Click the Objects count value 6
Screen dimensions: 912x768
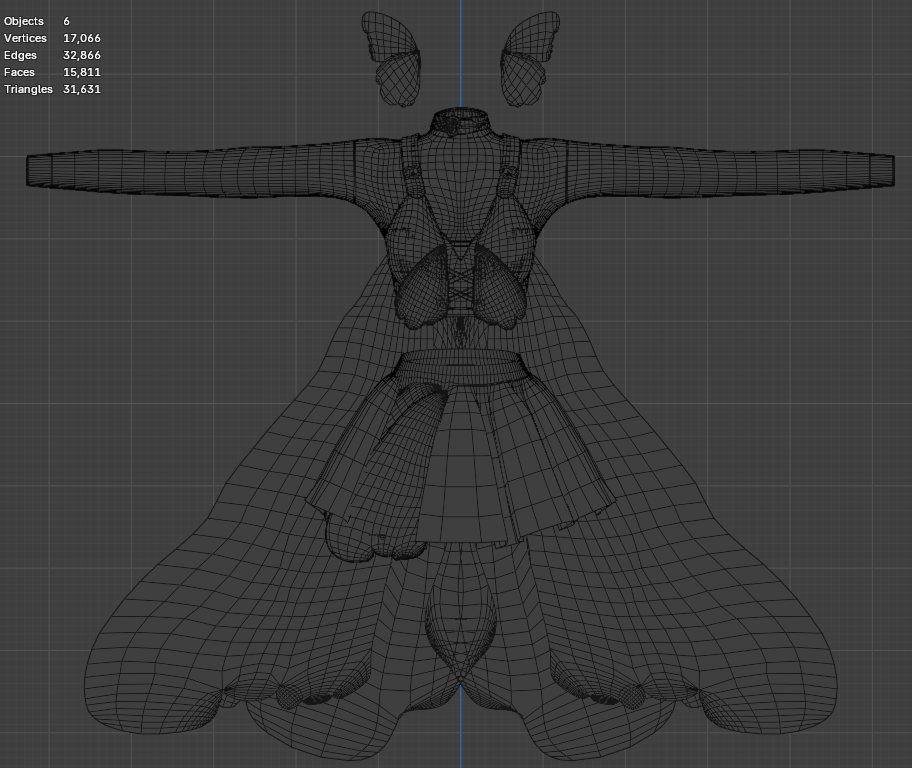tap(66, 21)
